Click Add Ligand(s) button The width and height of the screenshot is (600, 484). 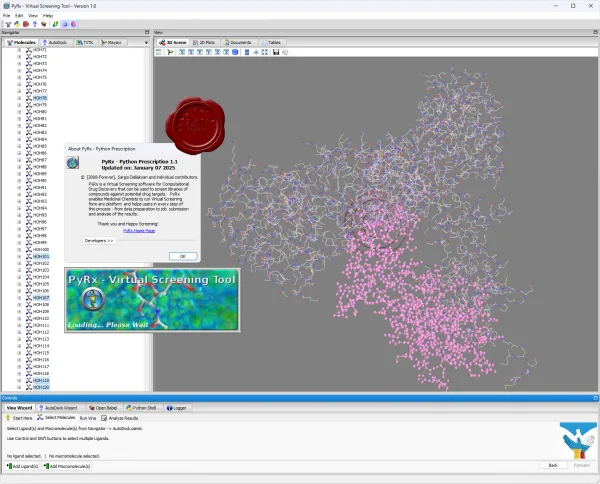click(x=22, y=466)
